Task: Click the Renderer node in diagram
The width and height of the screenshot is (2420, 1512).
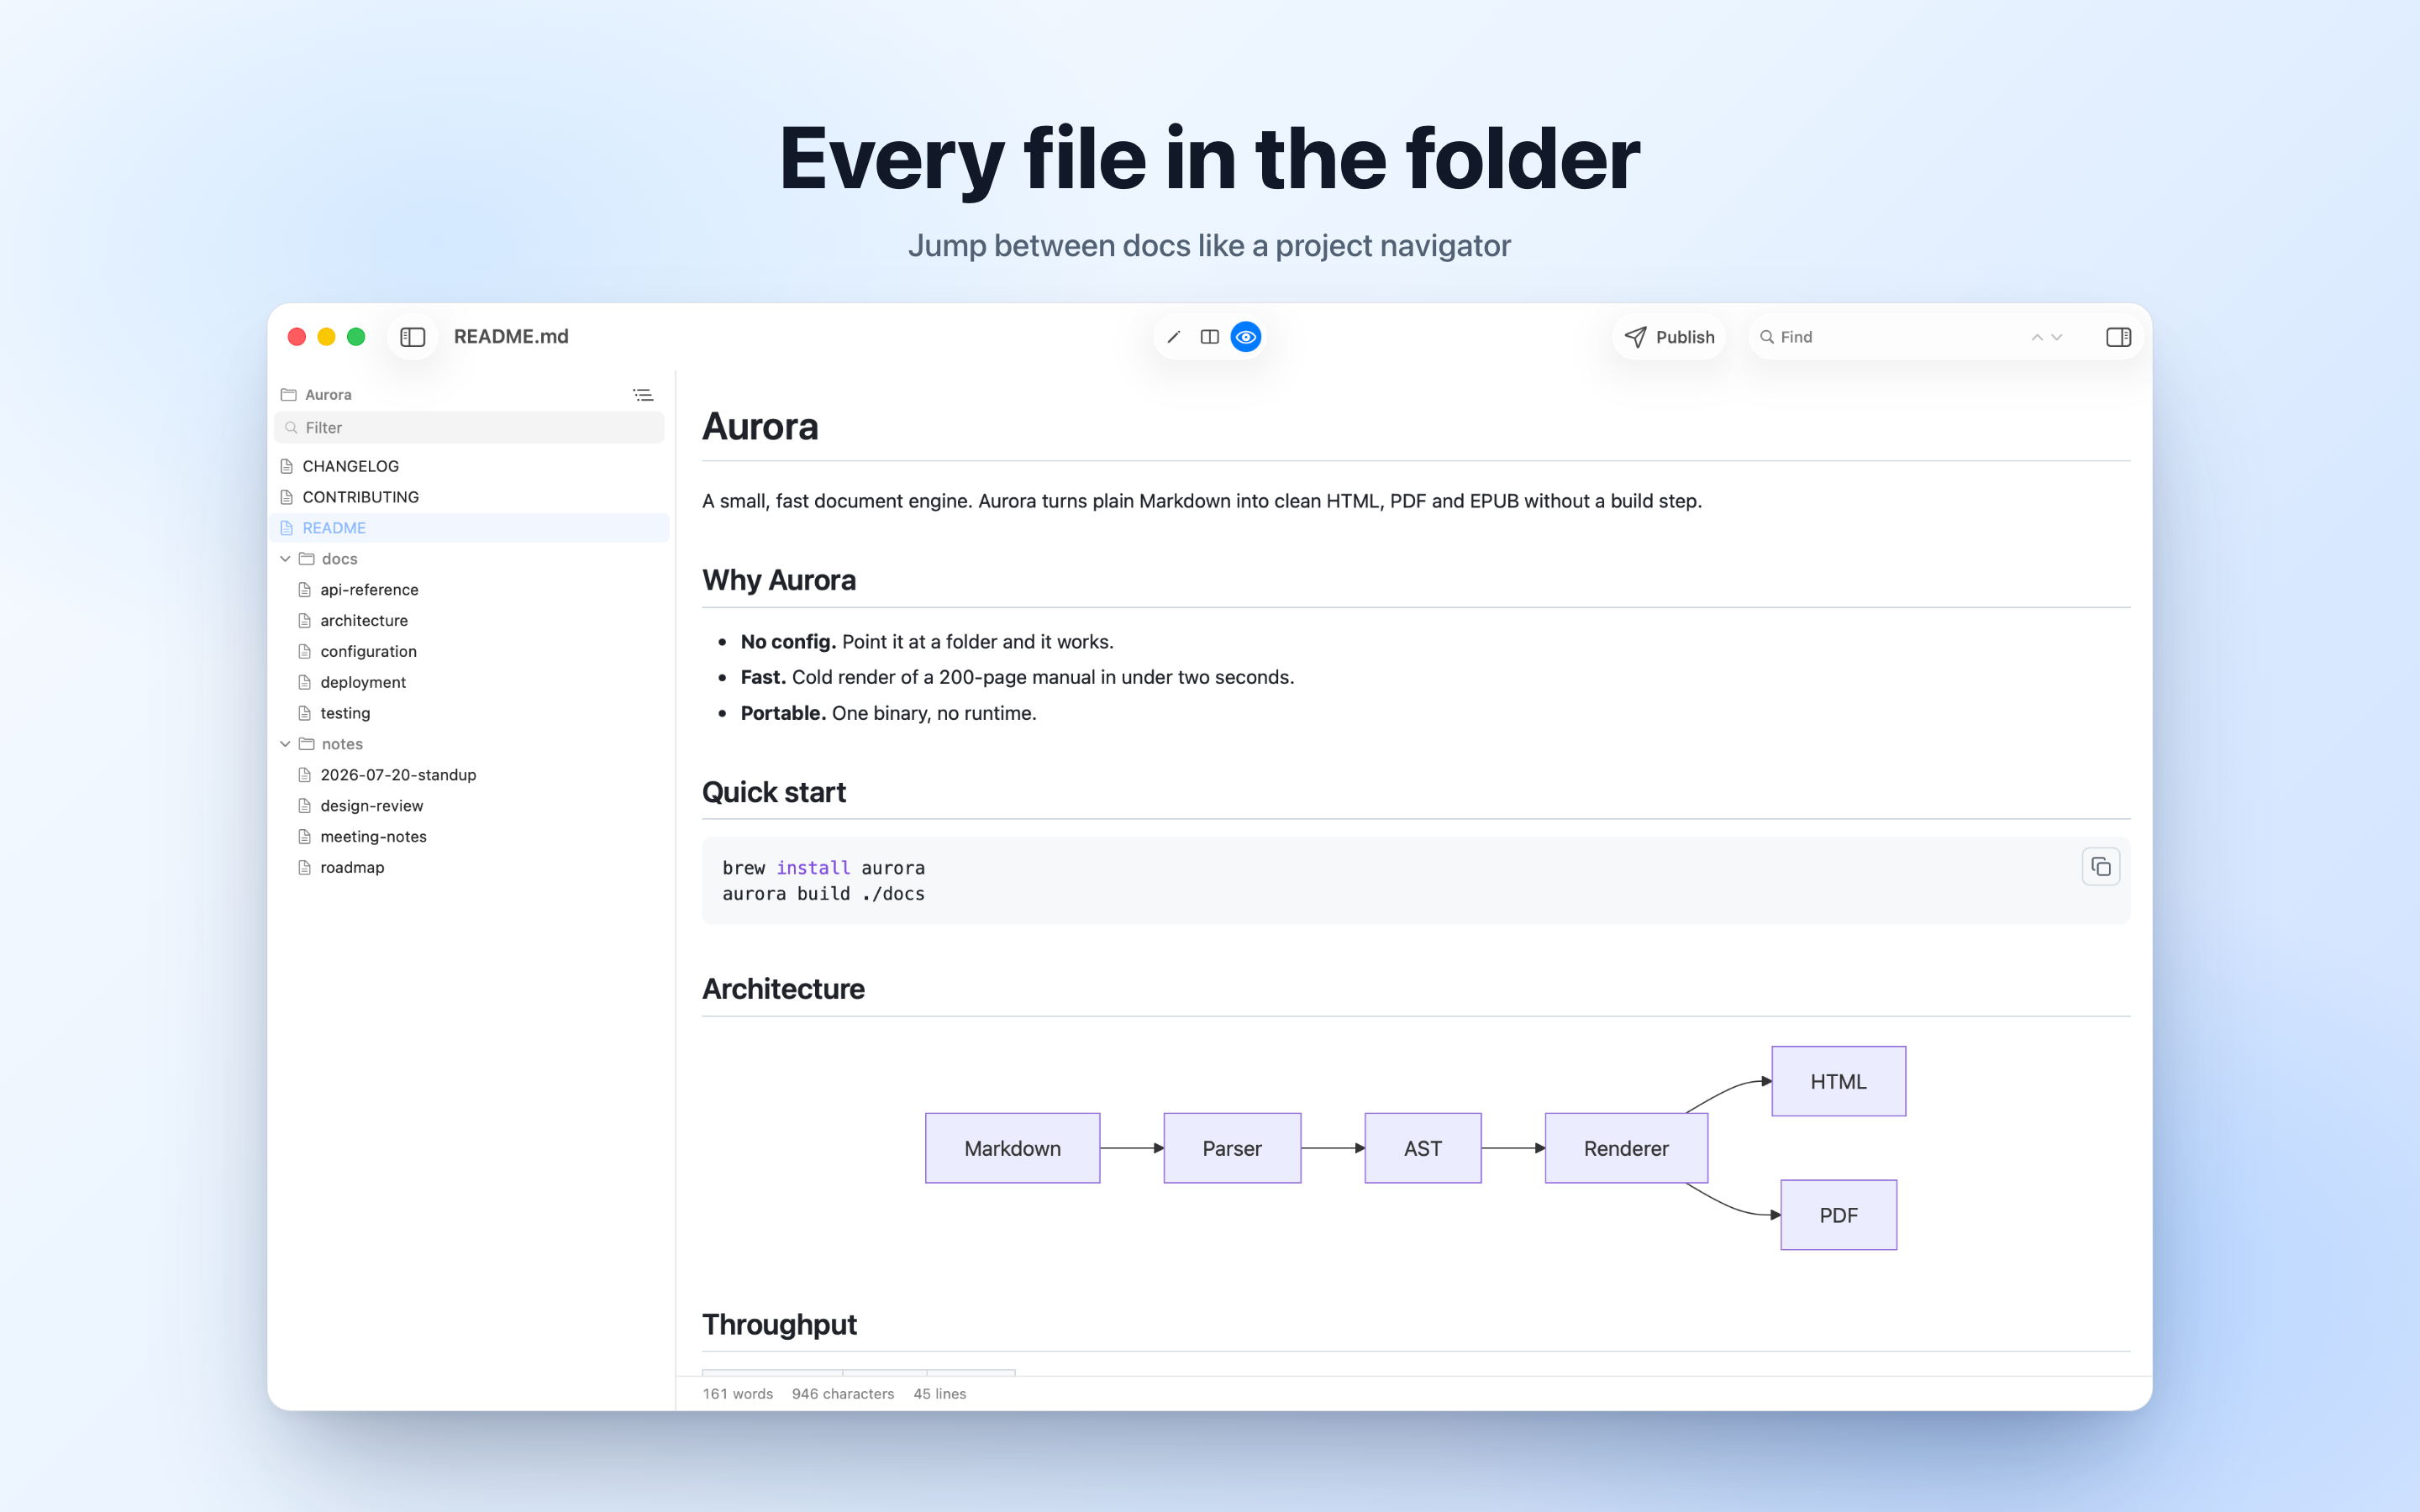Action: point(1626,1148)
